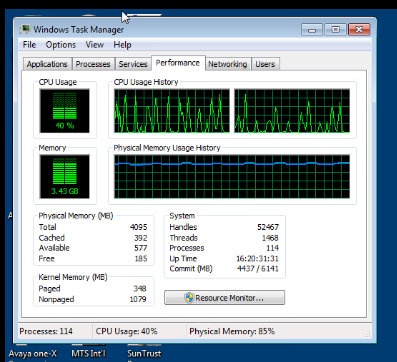Click the Task Manager title bar icon

tap(25, 29)
